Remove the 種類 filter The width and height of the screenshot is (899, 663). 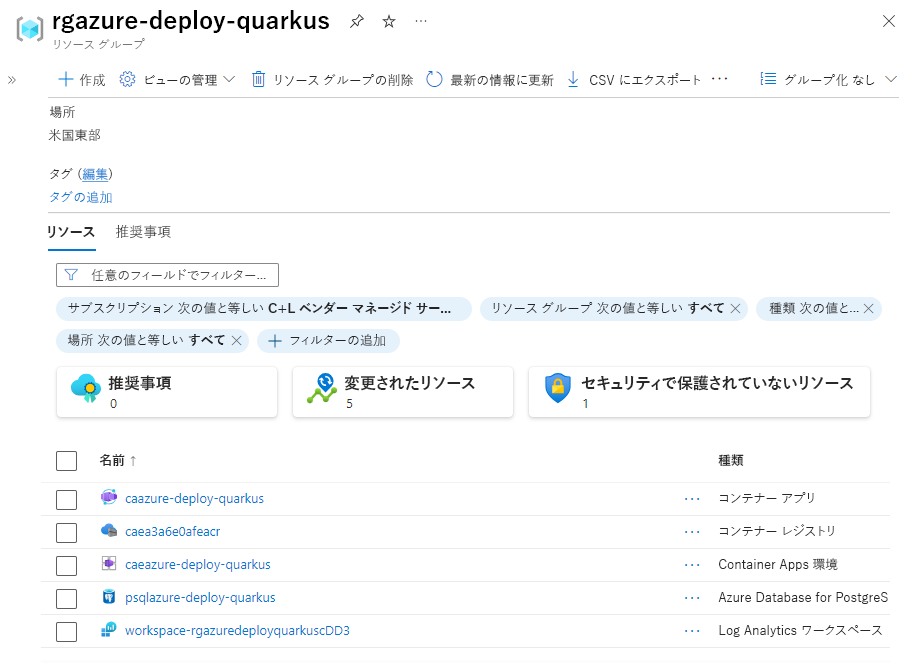coord(869,309)
